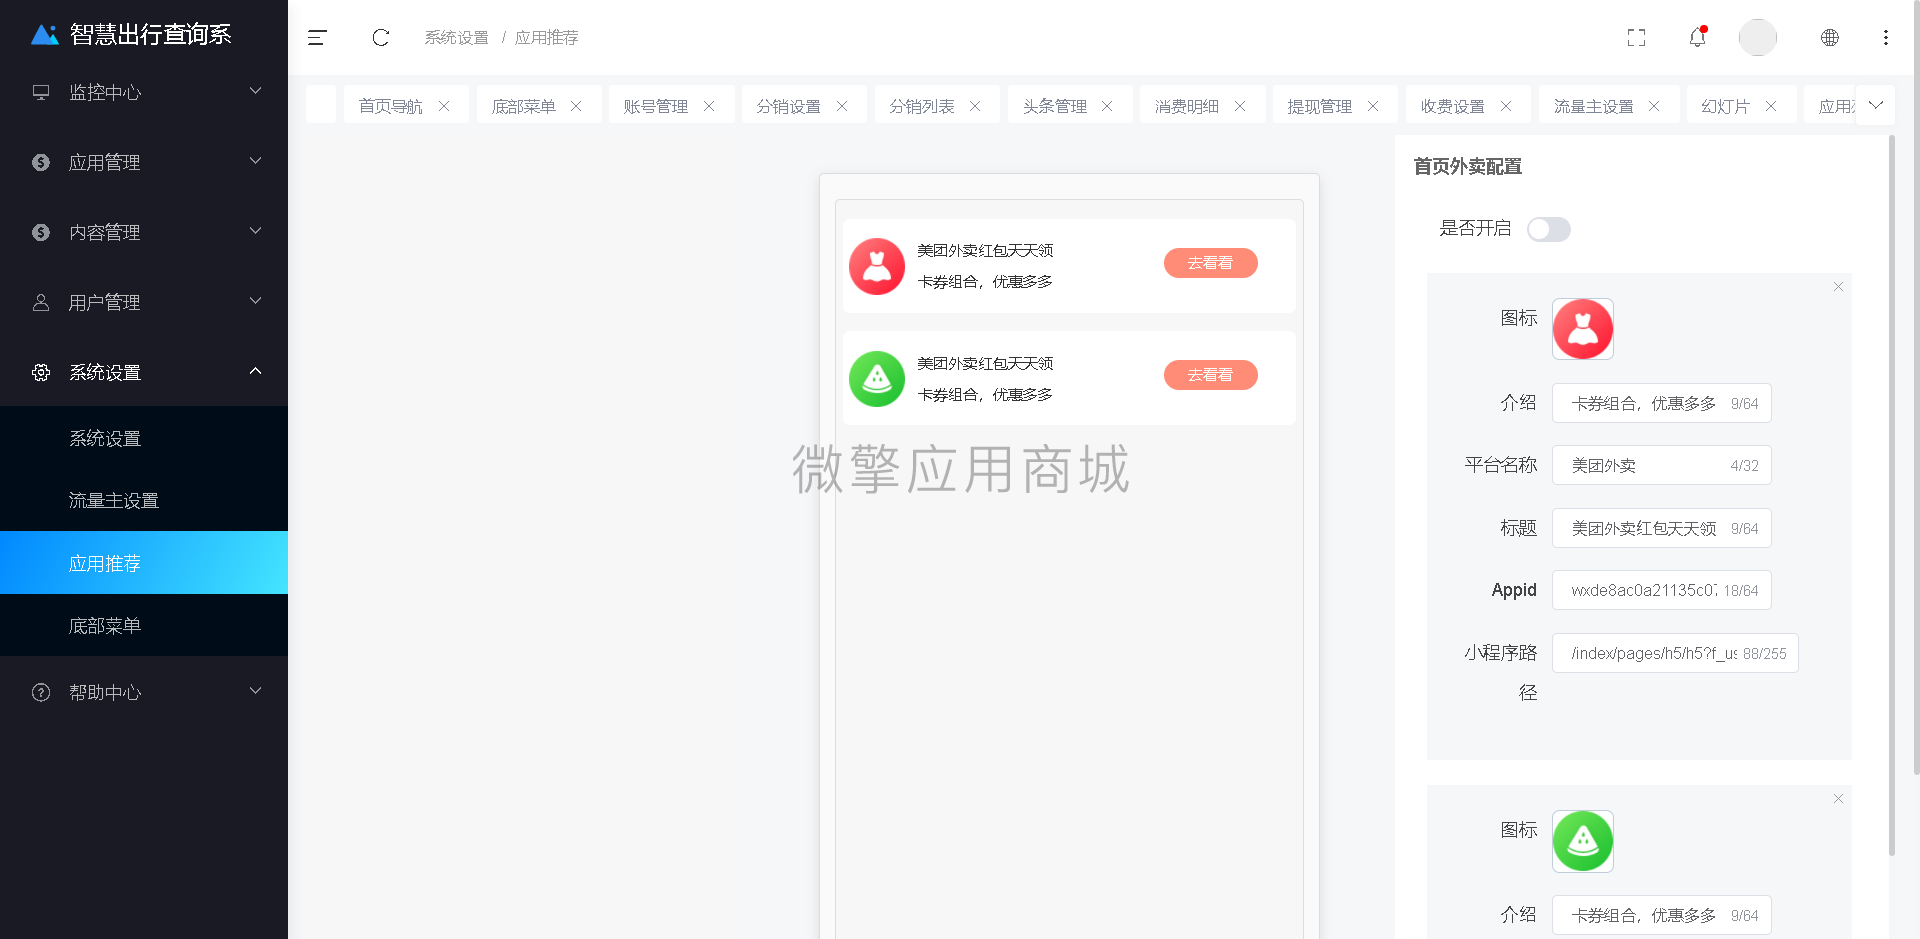Open the user avatar menu
The width and height of the screenshot is (1920, 939).
point(1757,37)
